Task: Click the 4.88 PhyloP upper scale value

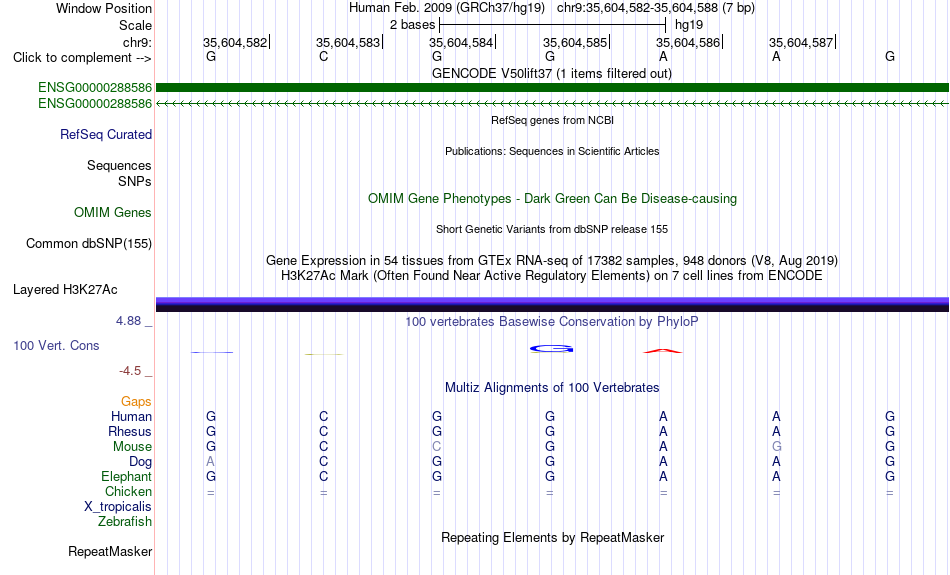Action: tap(128, 321)
